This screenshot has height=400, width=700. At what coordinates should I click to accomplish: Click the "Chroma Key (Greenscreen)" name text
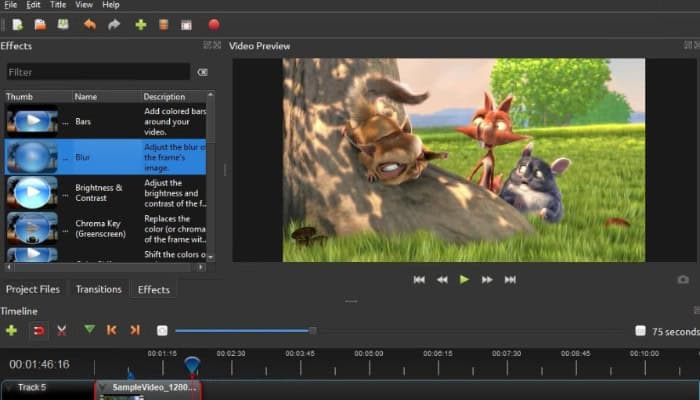tap(100, 229)
